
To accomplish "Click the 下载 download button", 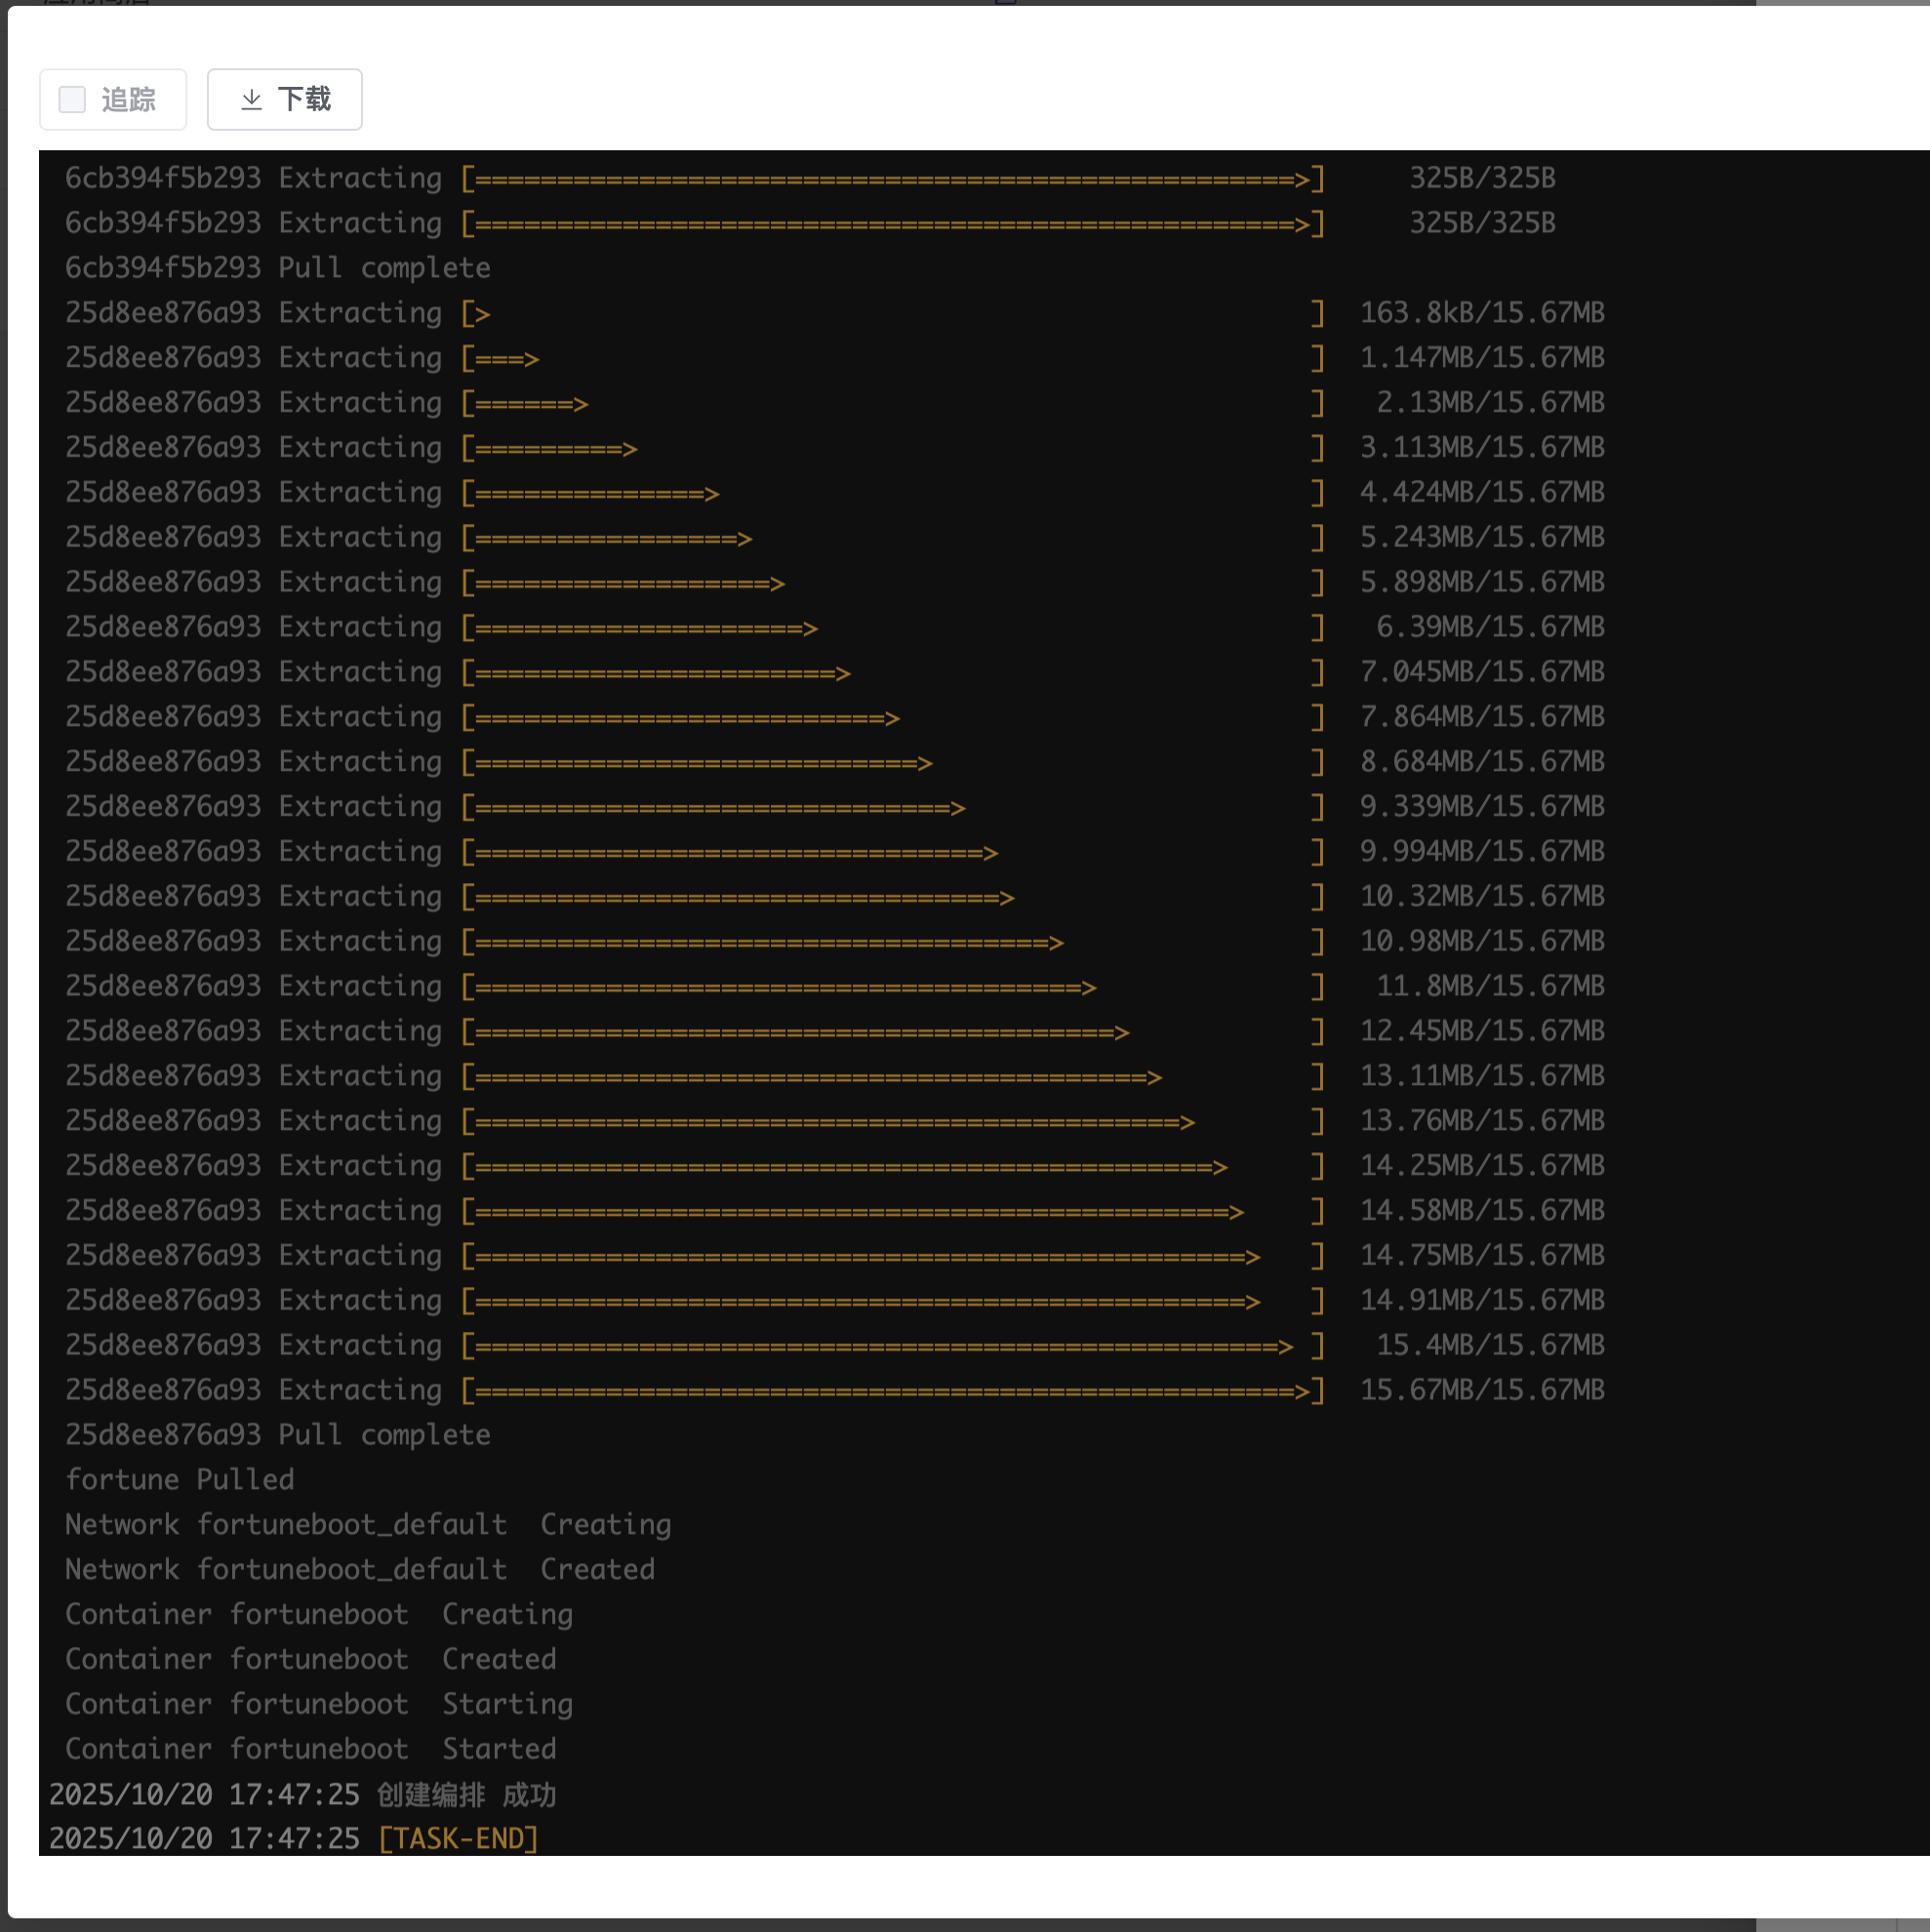I will click(284, 99).
